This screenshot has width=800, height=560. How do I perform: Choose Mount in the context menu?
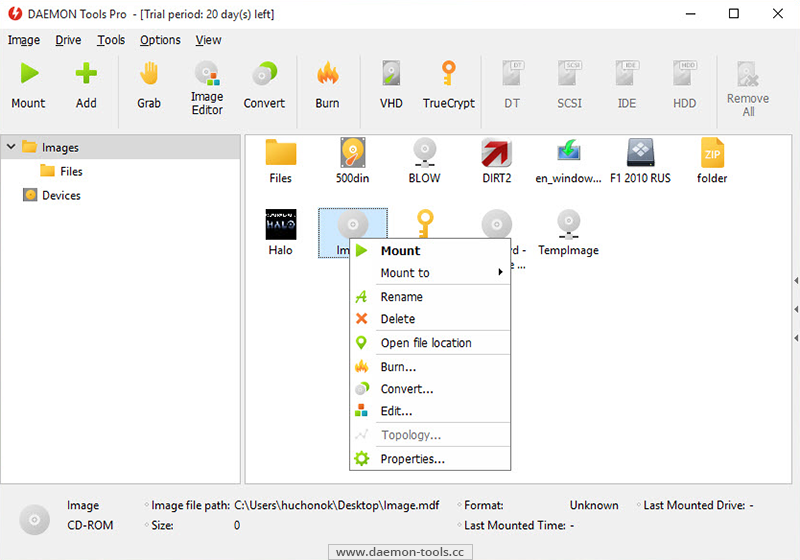[x=430, y=250]
